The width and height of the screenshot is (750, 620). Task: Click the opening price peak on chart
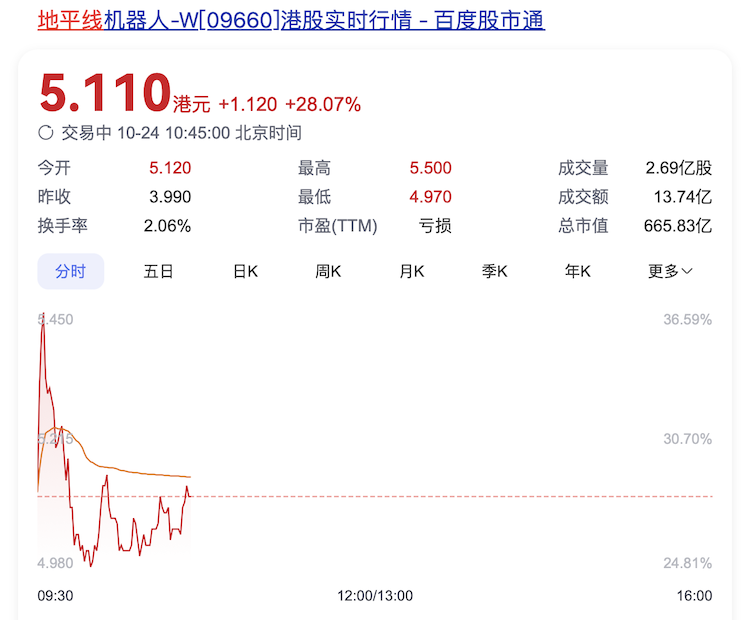click(42, 323)
